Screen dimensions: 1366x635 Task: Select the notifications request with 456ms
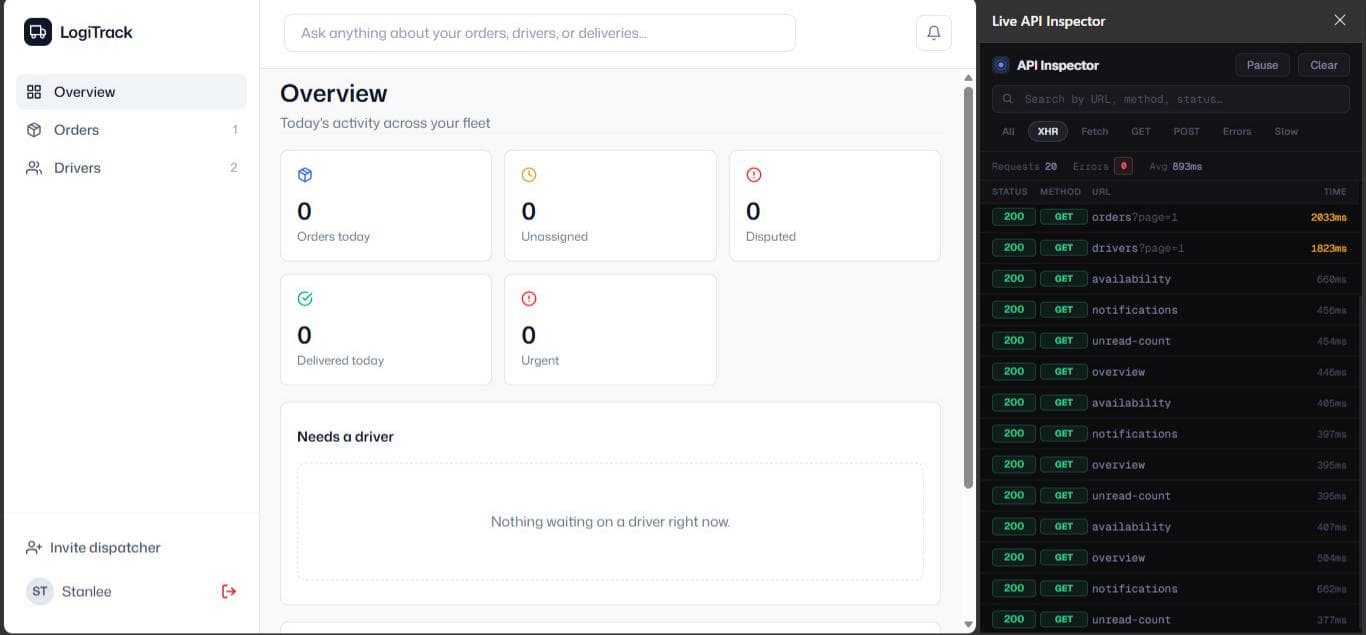1171,310
